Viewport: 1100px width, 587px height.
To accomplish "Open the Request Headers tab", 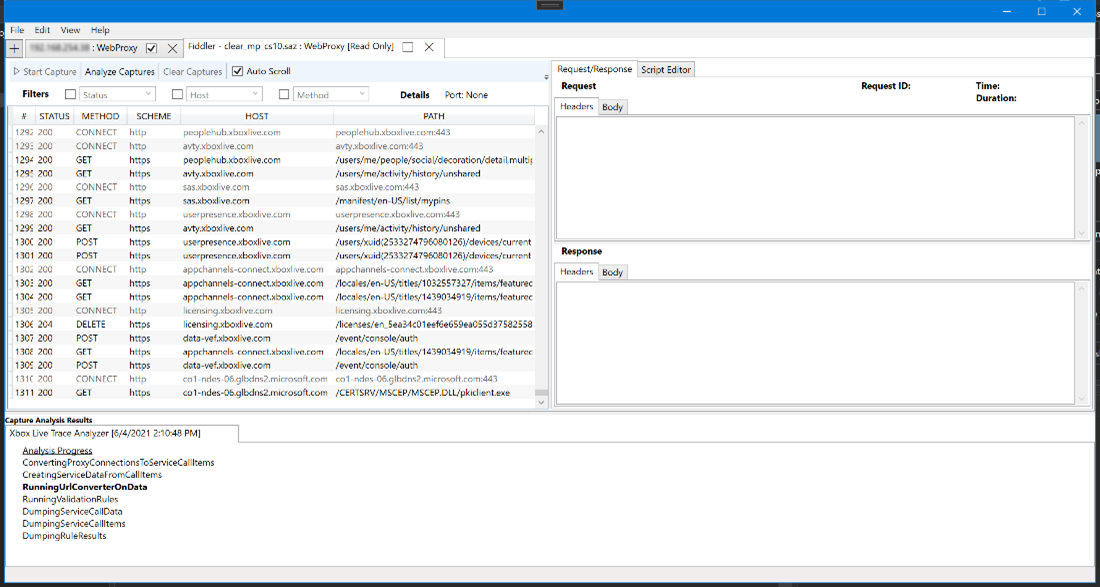I will pyautogui.click(x=577, y=107).
